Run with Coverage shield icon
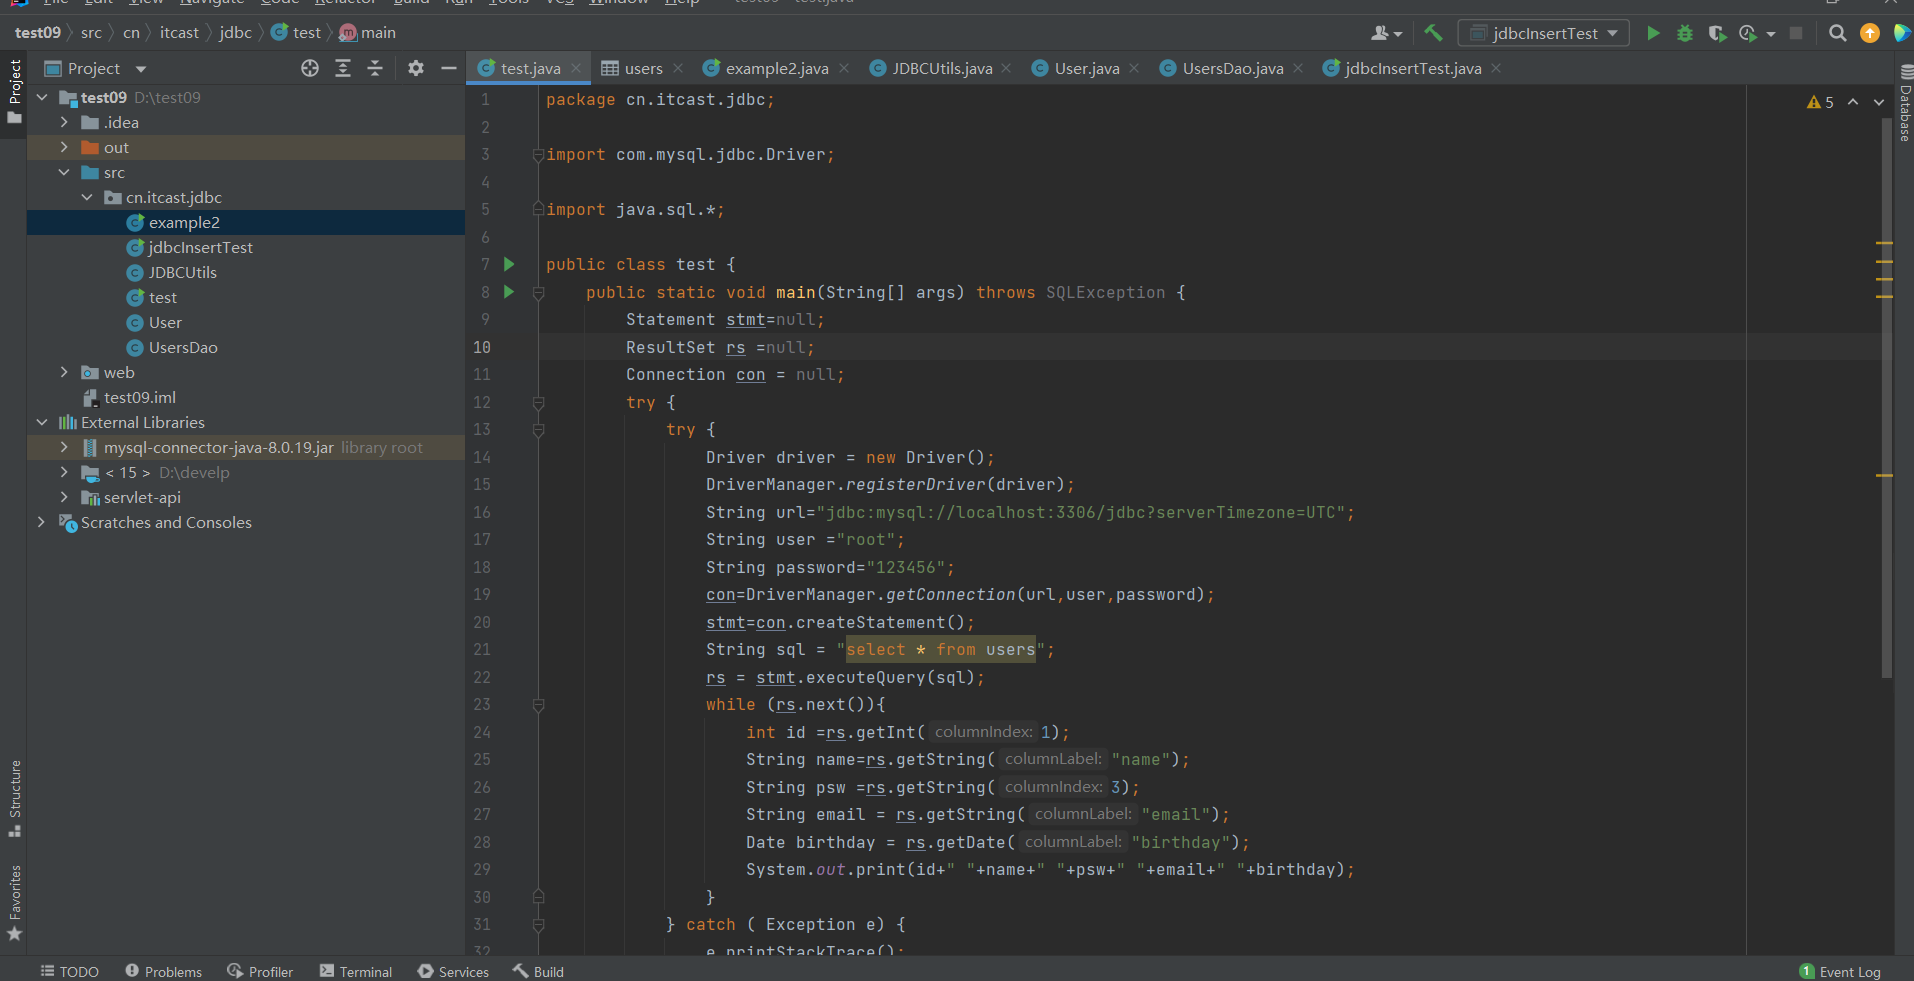 pos(1717,33)
